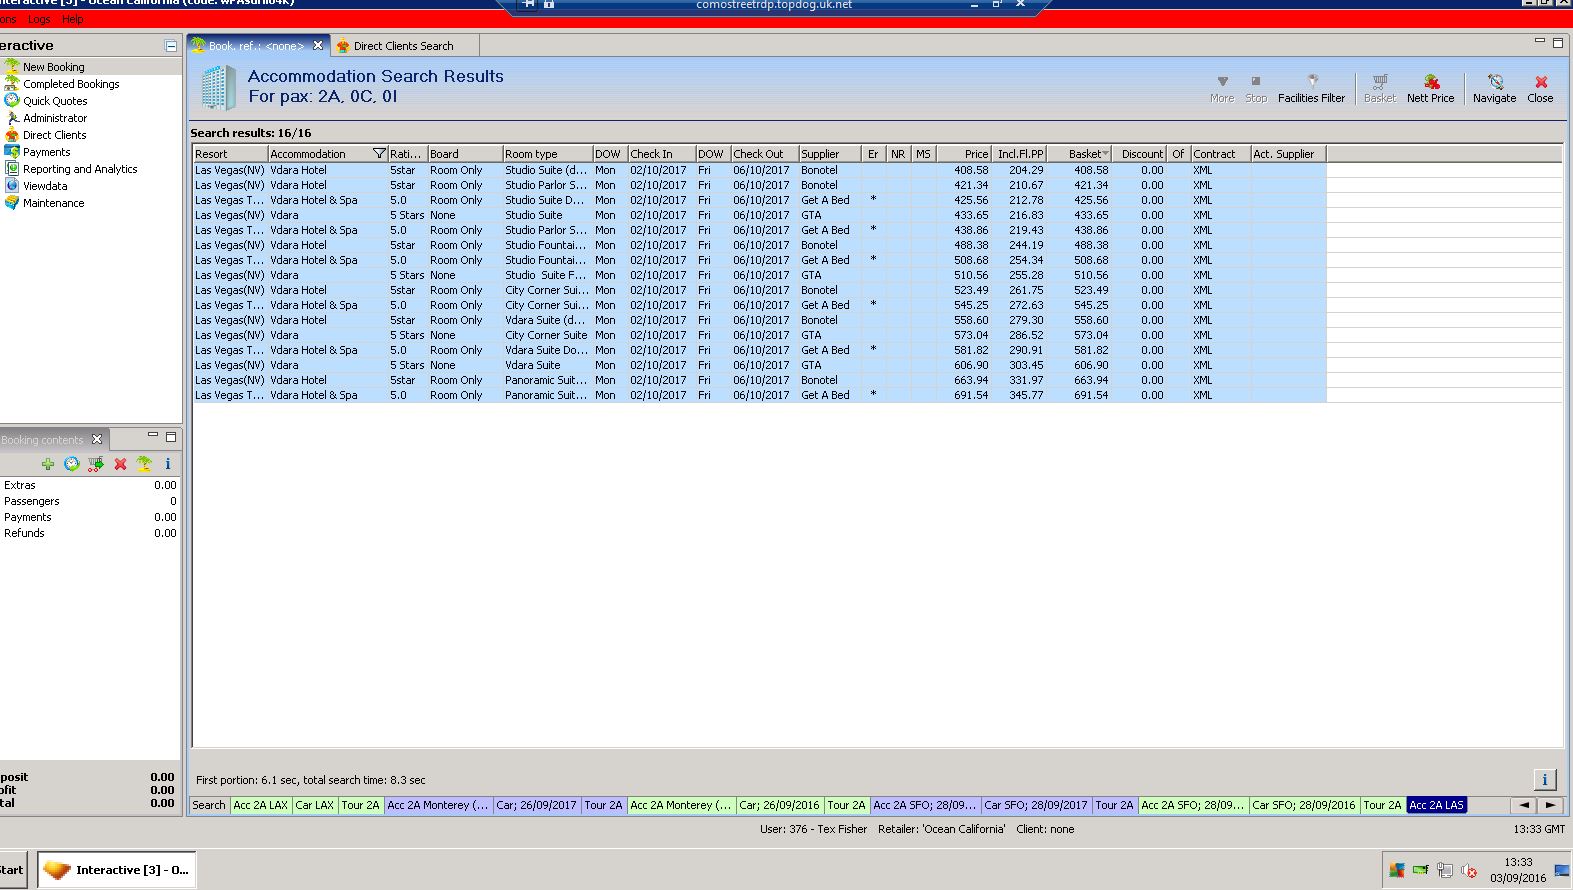Select the Get A Bed row priced 691.54

coord(760,395)
